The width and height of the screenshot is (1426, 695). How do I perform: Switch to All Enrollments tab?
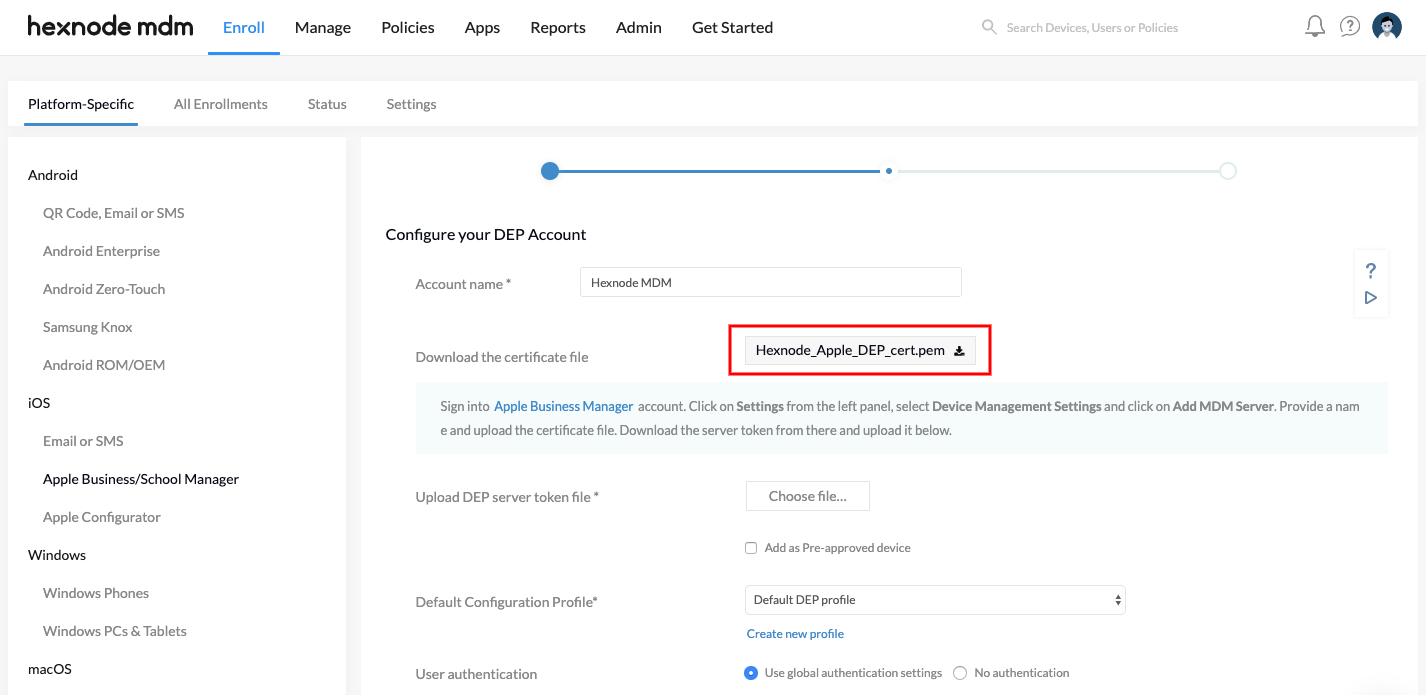[x=221, y=104]
